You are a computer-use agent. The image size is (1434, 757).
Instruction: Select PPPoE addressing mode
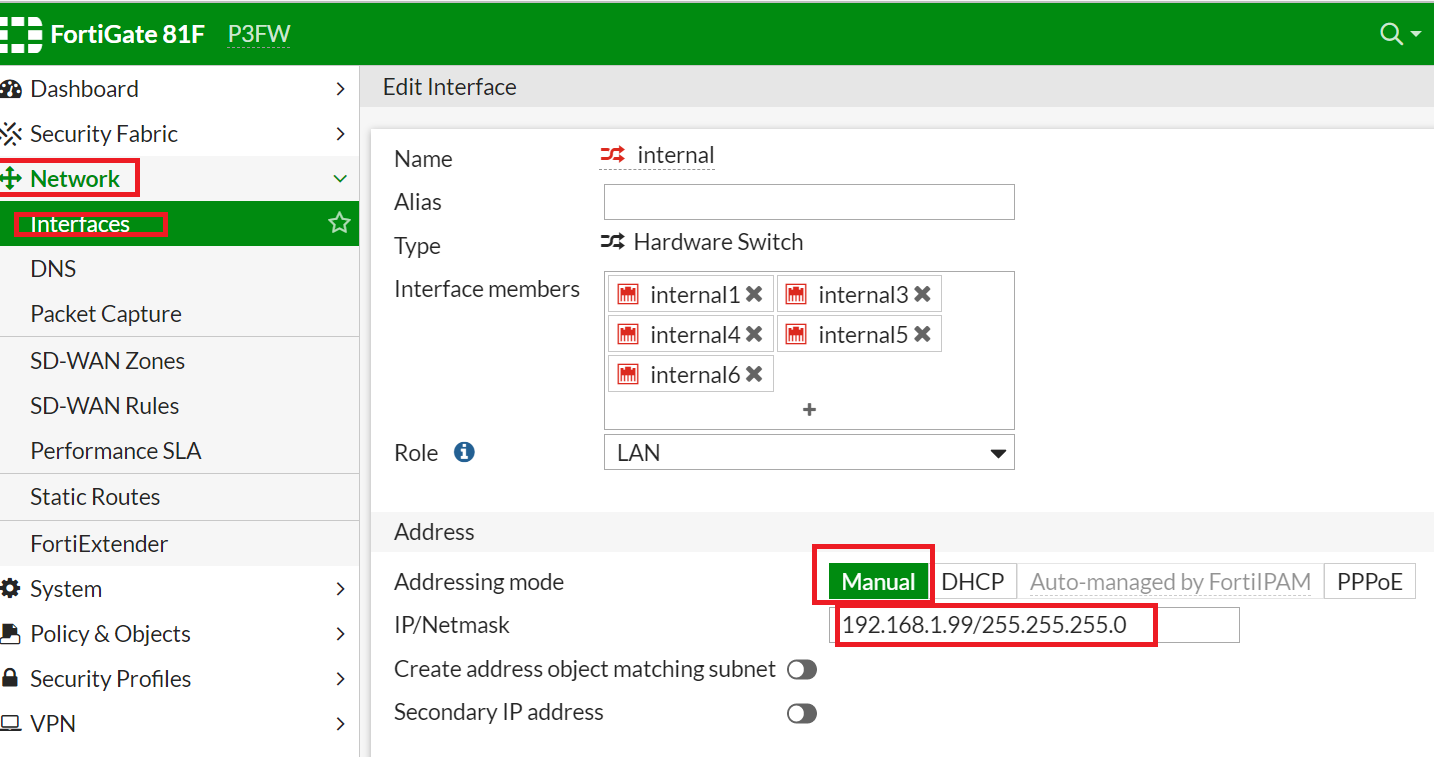tap(1370, 581)
